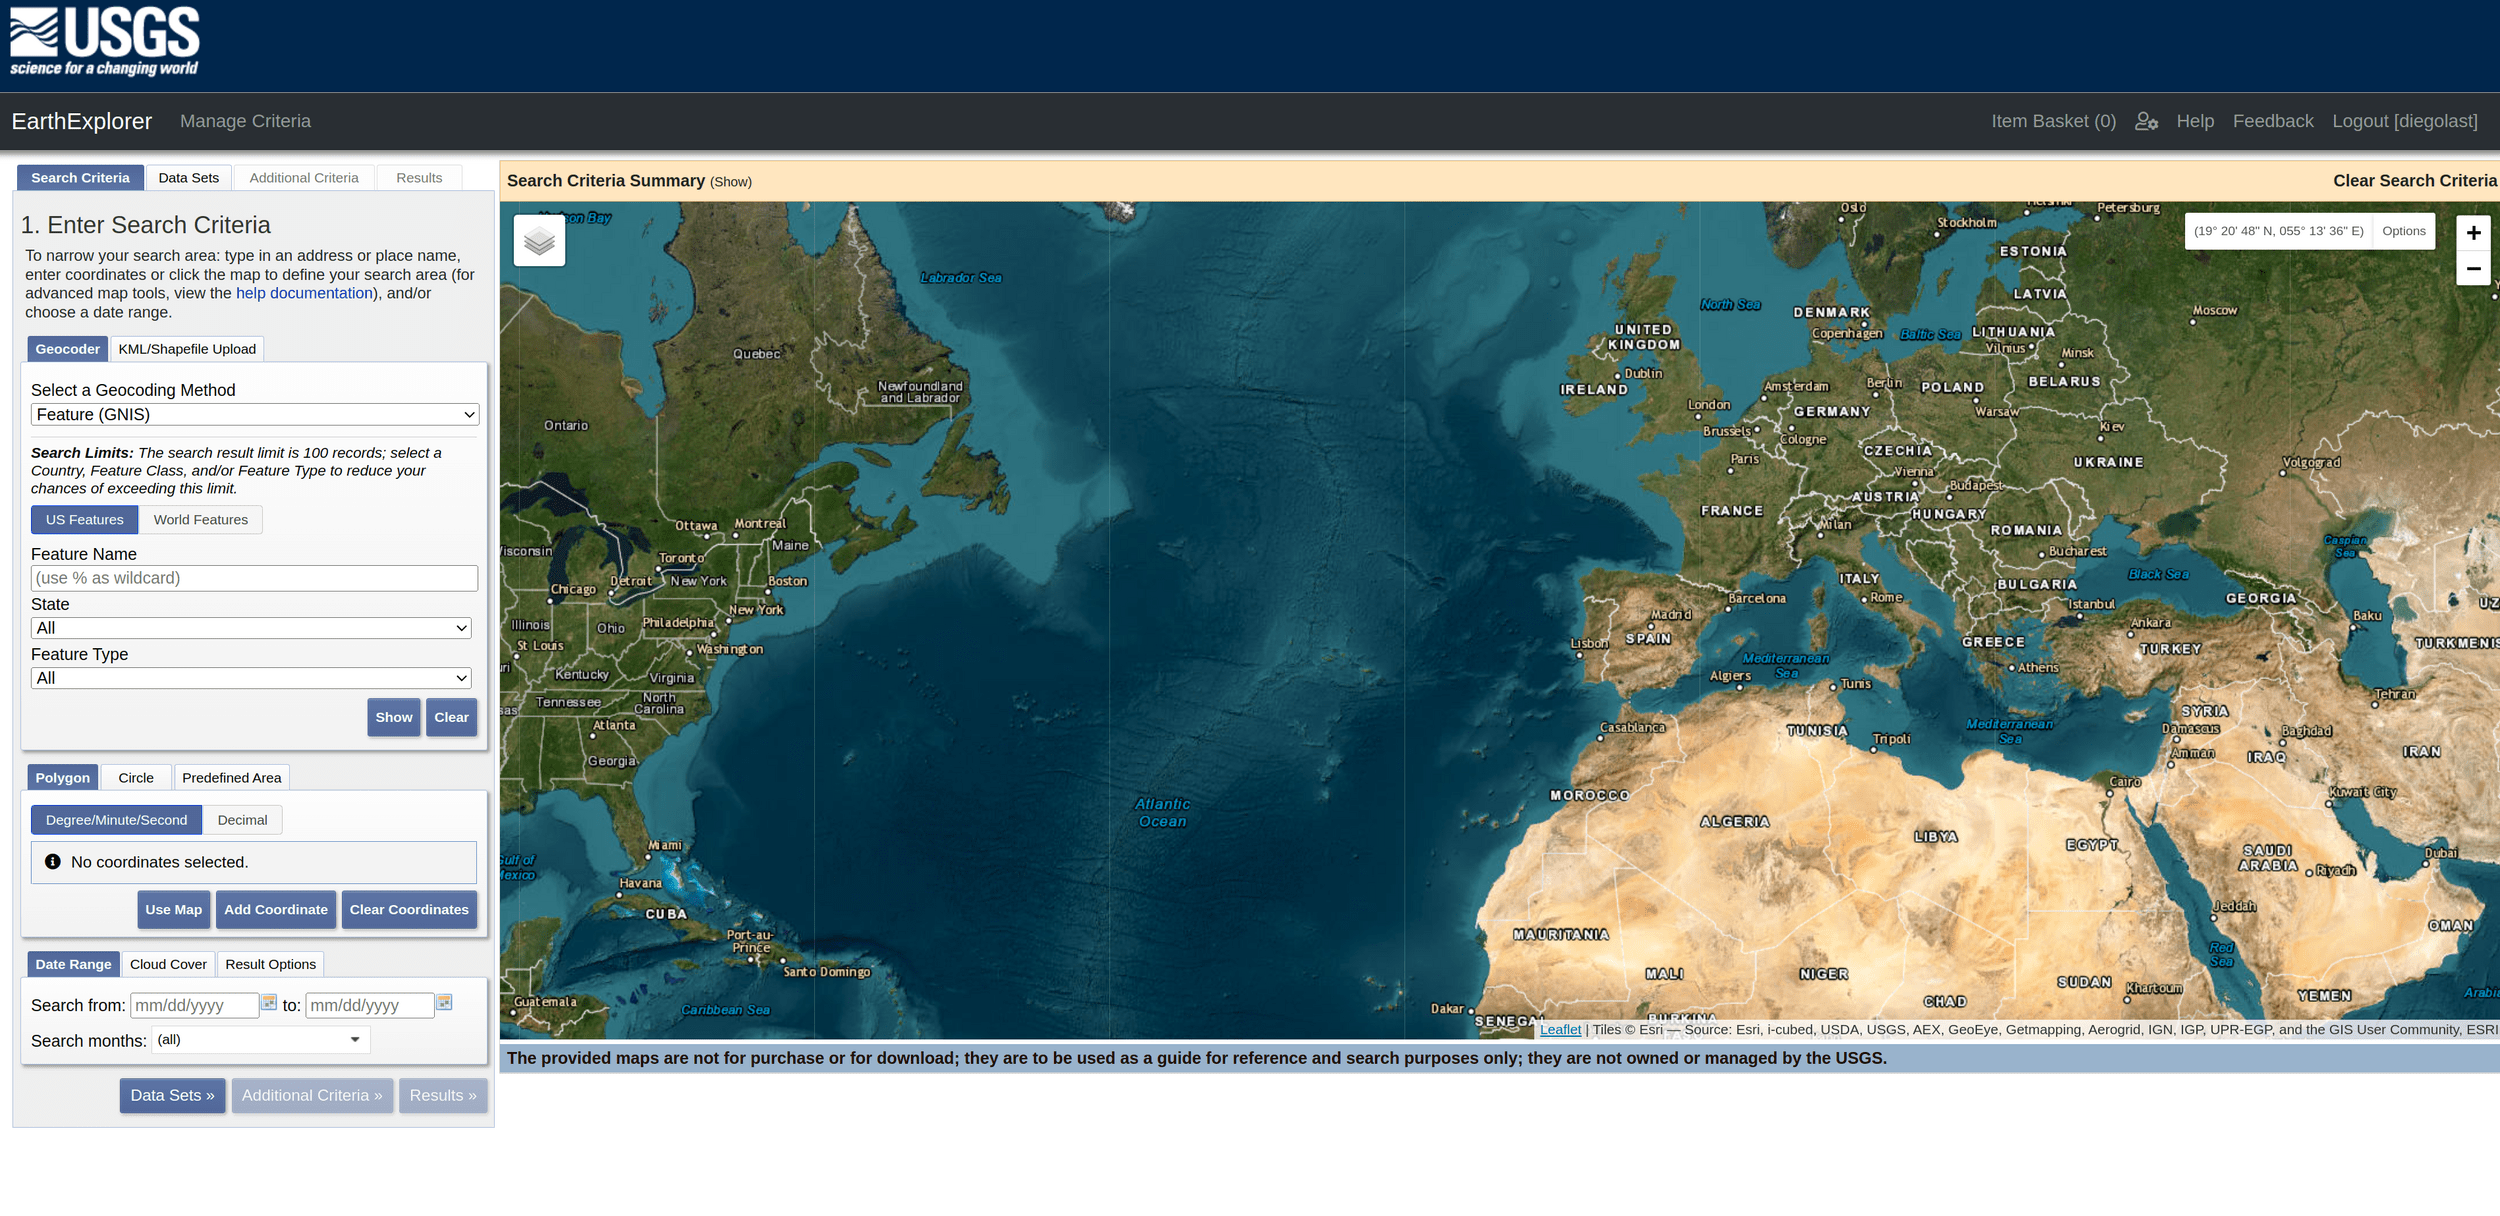The image size is (2500, 1216).
Task: Switch coordinate format to Decimal
Action: tap(242, 820)
